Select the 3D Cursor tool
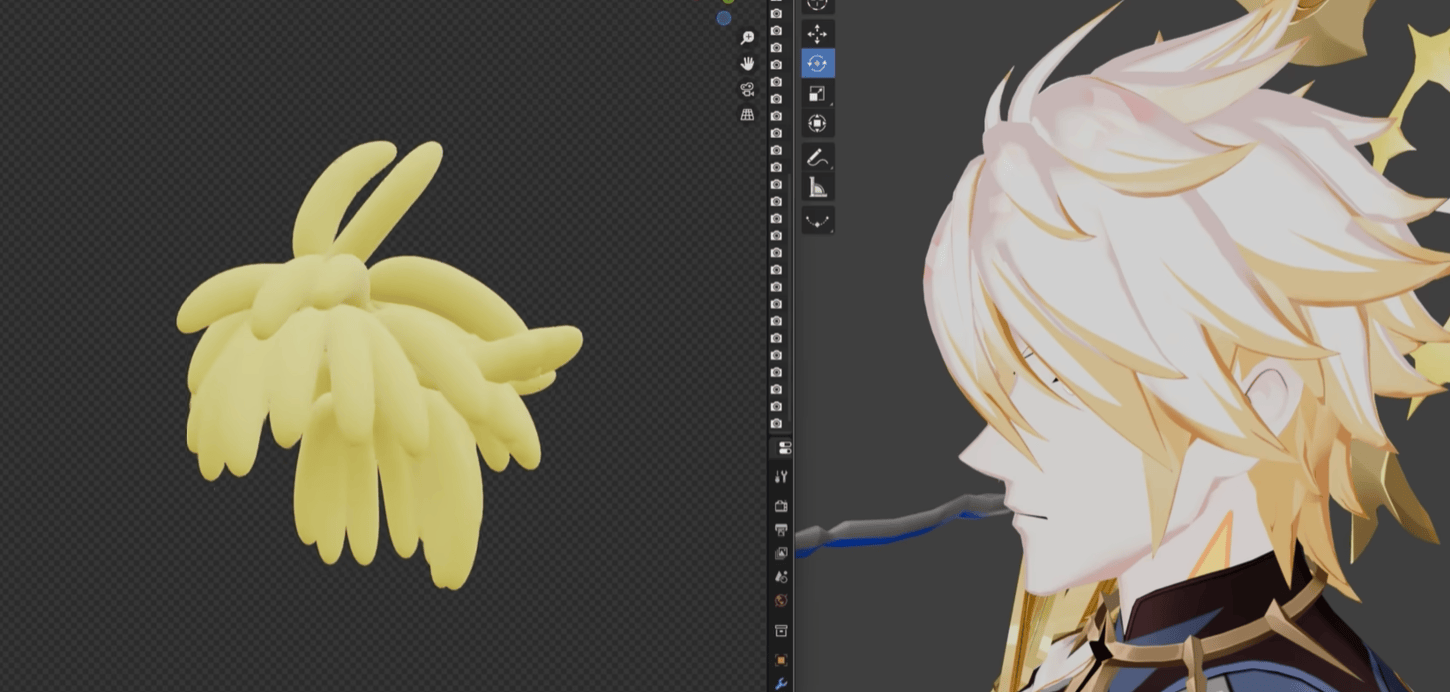 click(x=817, y=5)
